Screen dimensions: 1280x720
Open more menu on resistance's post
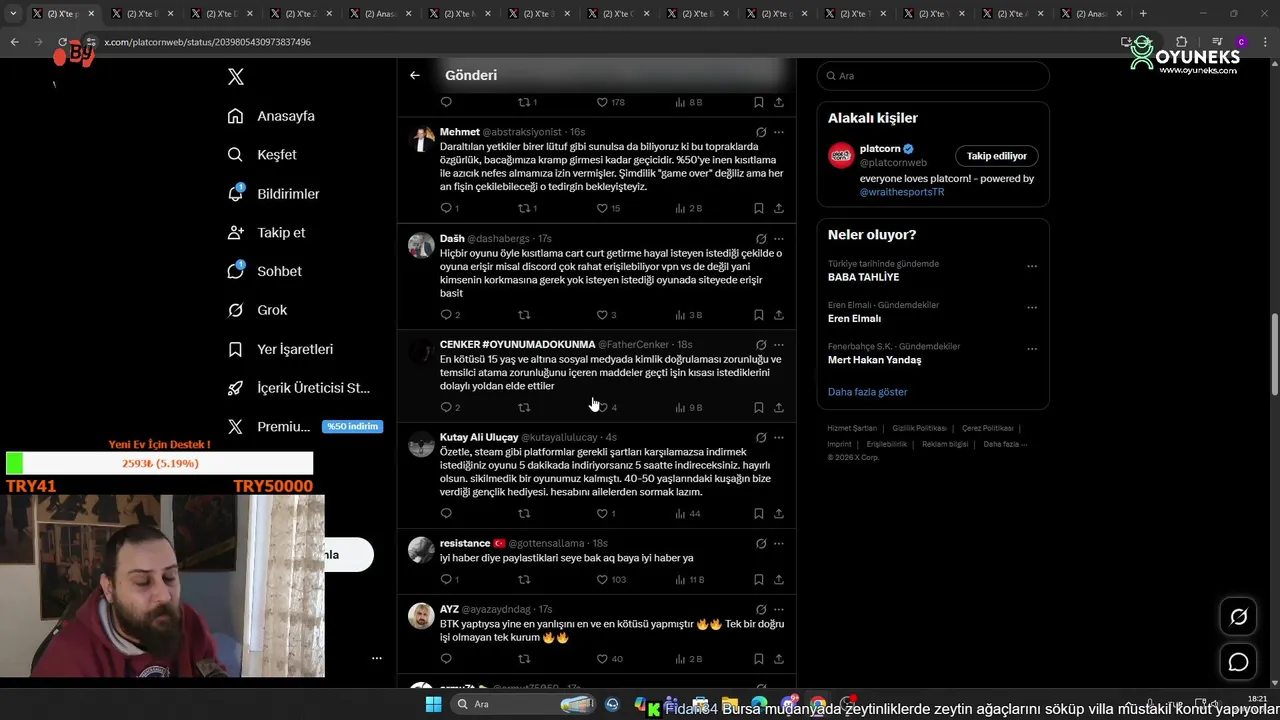tap(778, 544)
